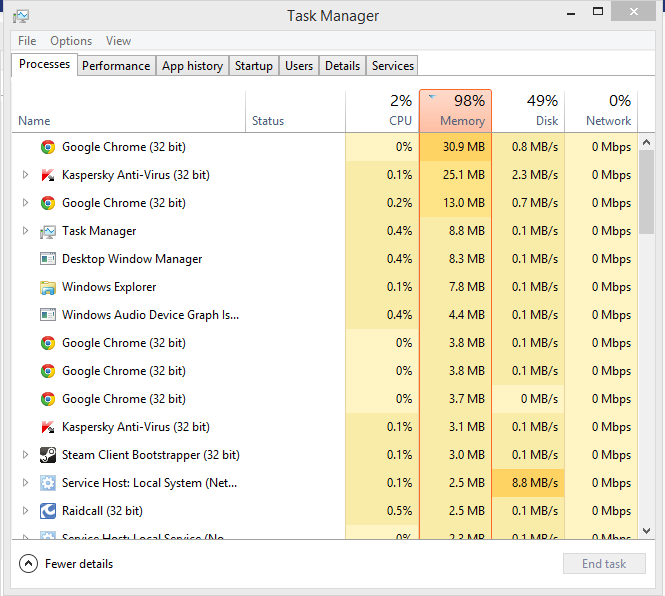This screenshot has width=665, height=596.
Task: Click the scrollbar down arrow
Action: tap(646, 531)
